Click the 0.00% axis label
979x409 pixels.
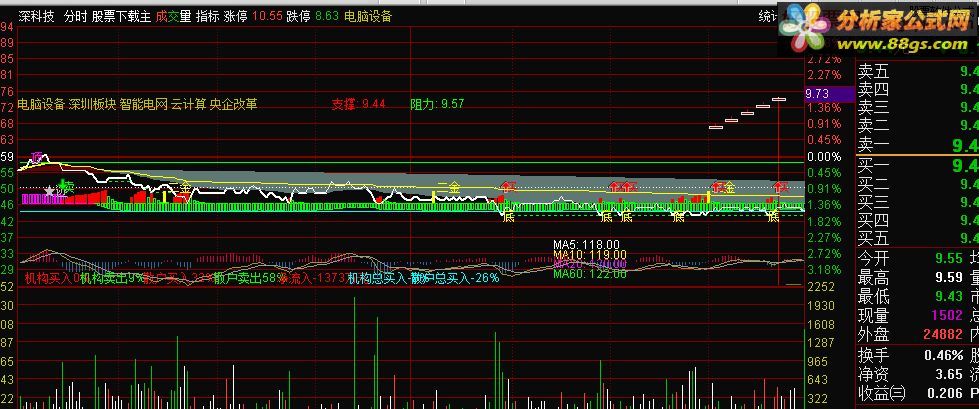[824, 157]
